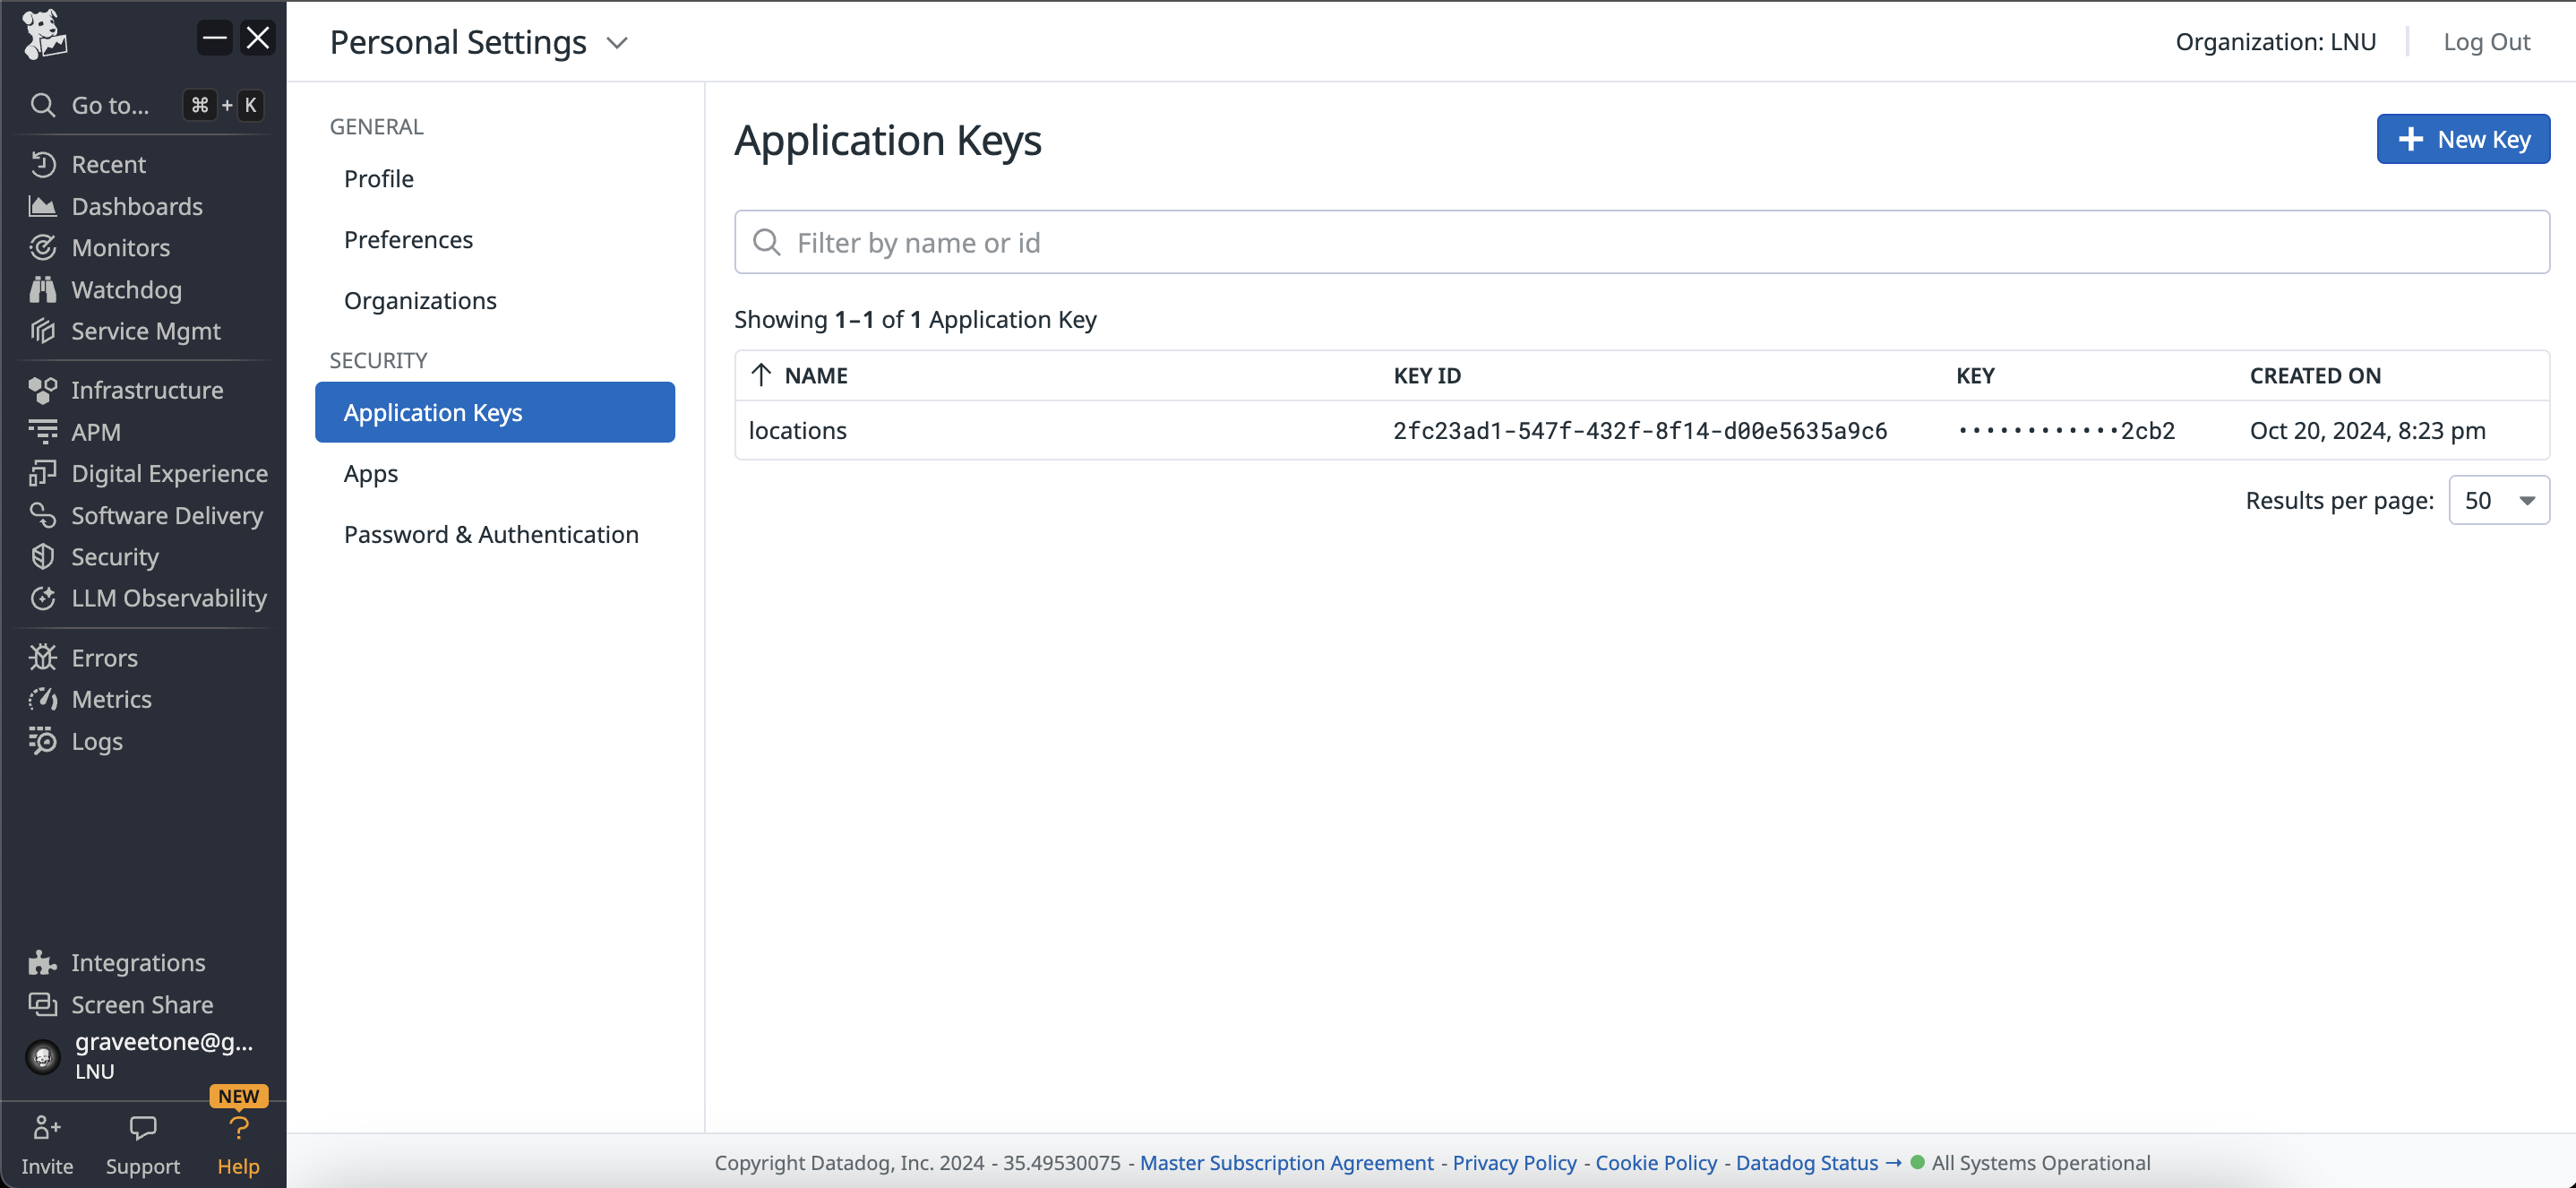Collapse sidebar with the minimize bar button
The image size is (2576, 1188).
point(214,38)
